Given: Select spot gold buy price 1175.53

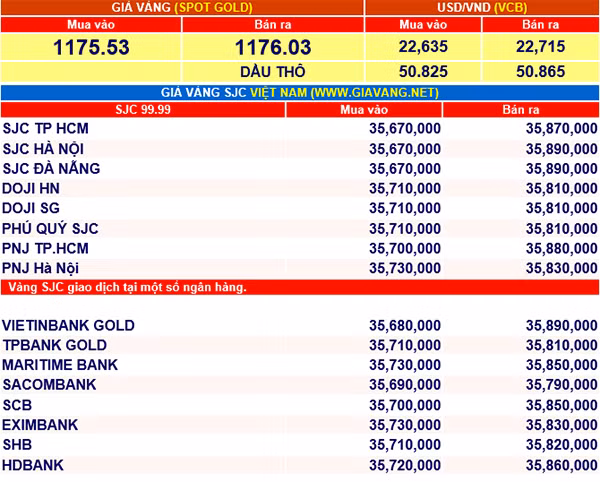Looking at the screenshot, I should tap(91, 47).
